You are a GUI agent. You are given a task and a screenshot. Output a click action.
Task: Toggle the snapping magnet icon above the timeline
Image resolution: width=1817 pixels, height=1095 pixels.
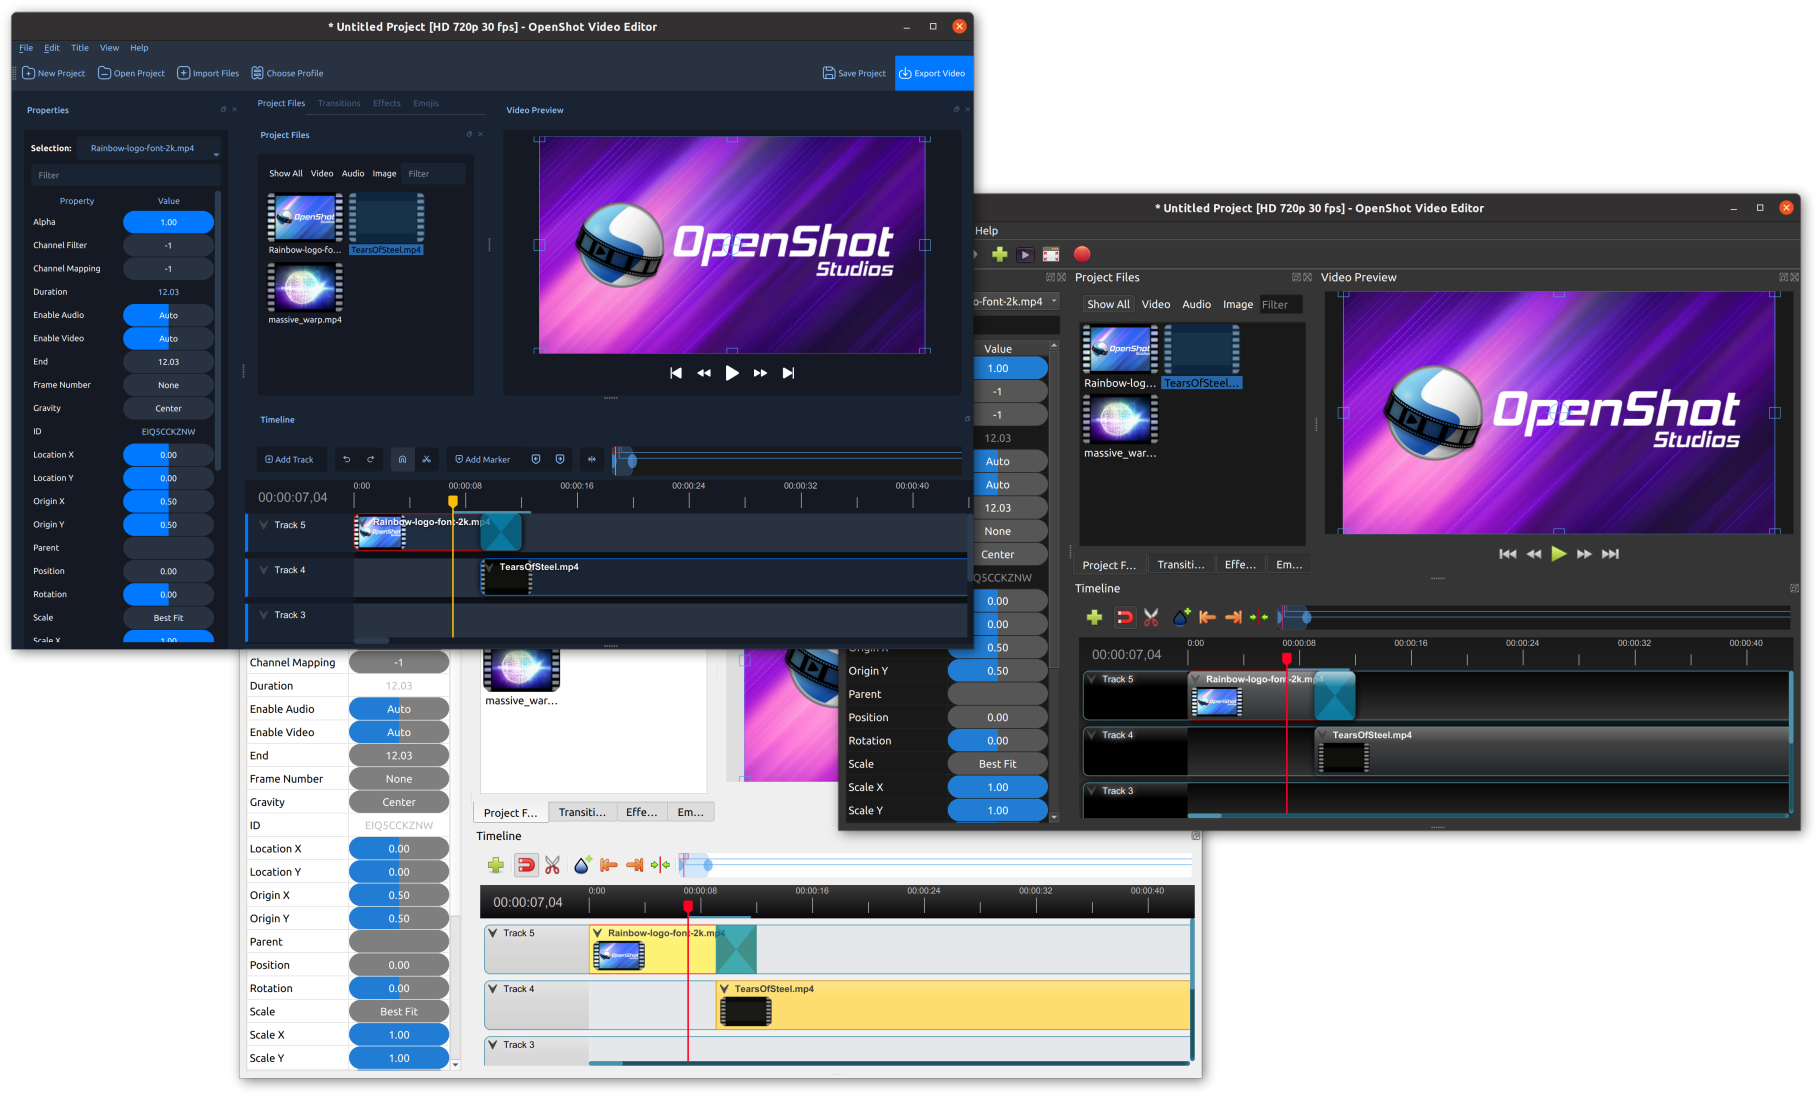tap(402, 459)
